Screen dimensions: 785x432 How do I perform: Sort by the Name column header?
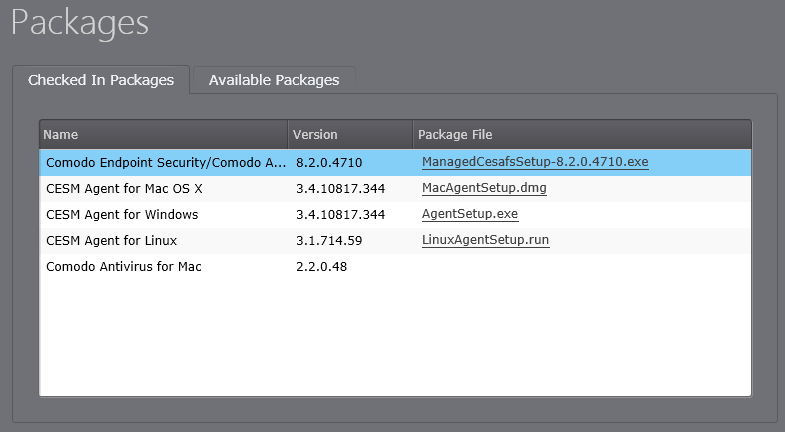(x=163, y=135)
